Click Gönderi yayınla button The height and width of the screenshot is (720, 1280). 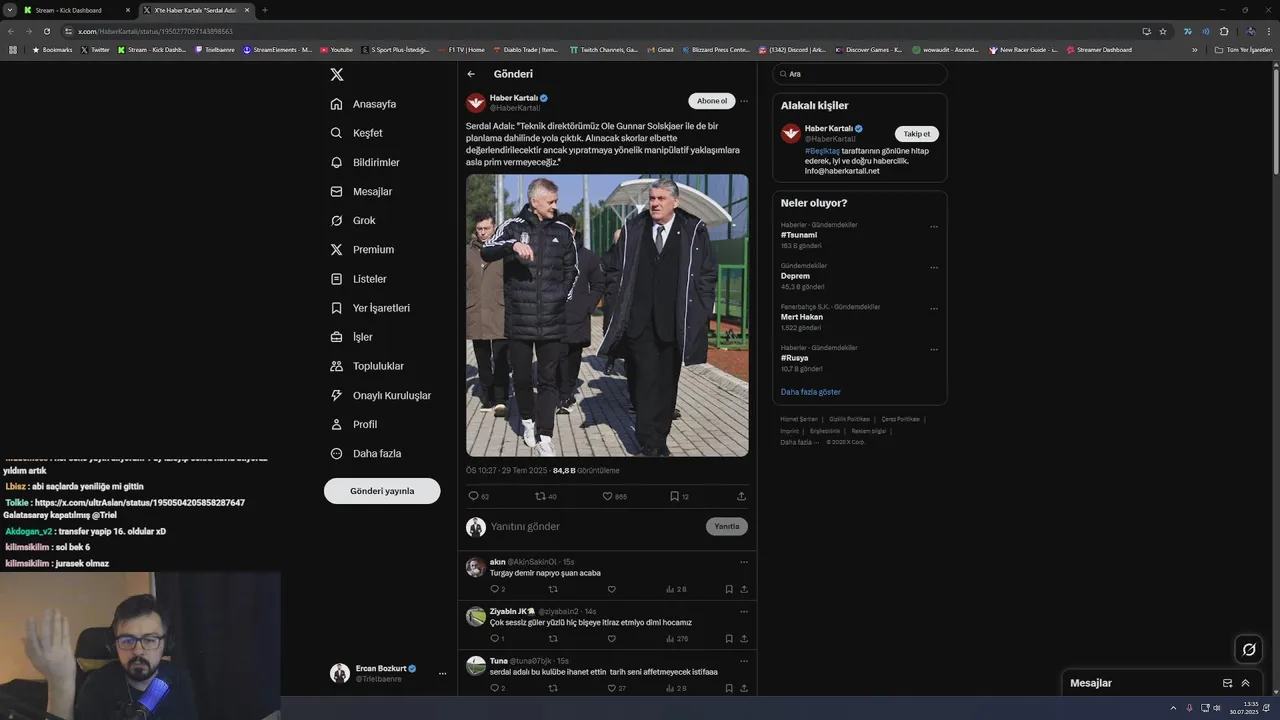pyautogui.click(x=382, y=491)
